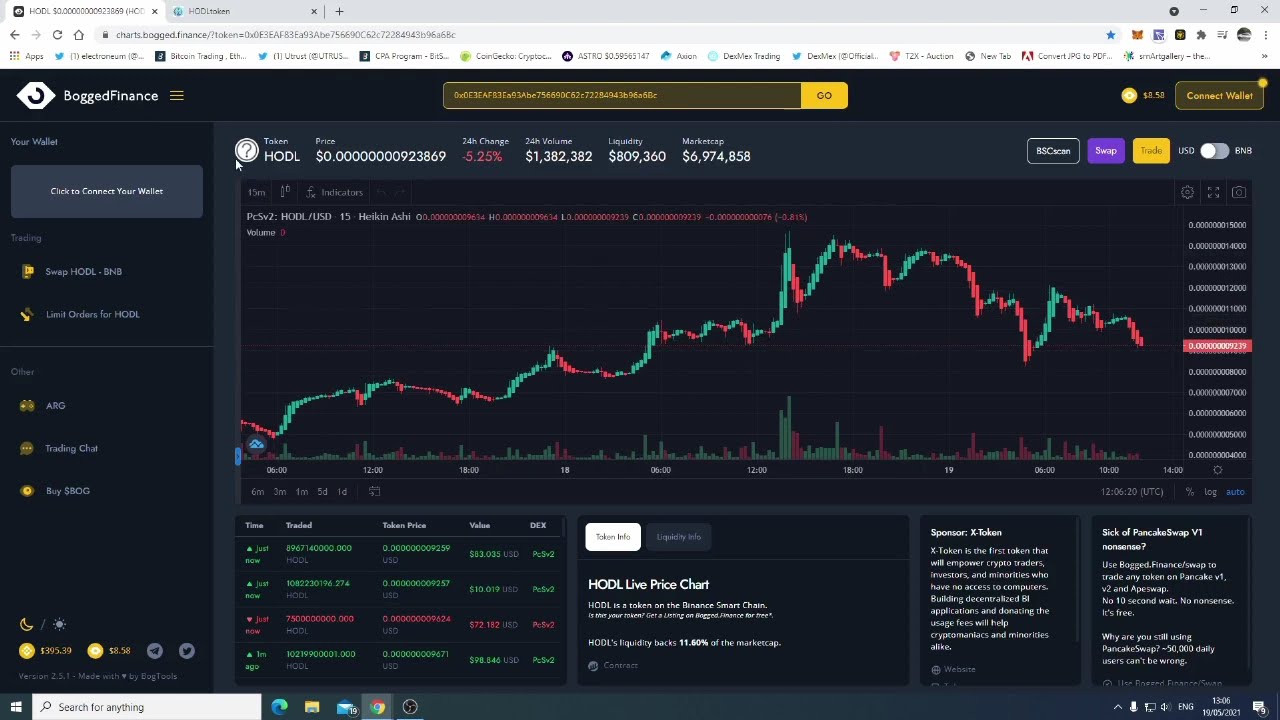Bookmark the page with the star icon
The image size is (1280, 720).
coord(1110,35)
